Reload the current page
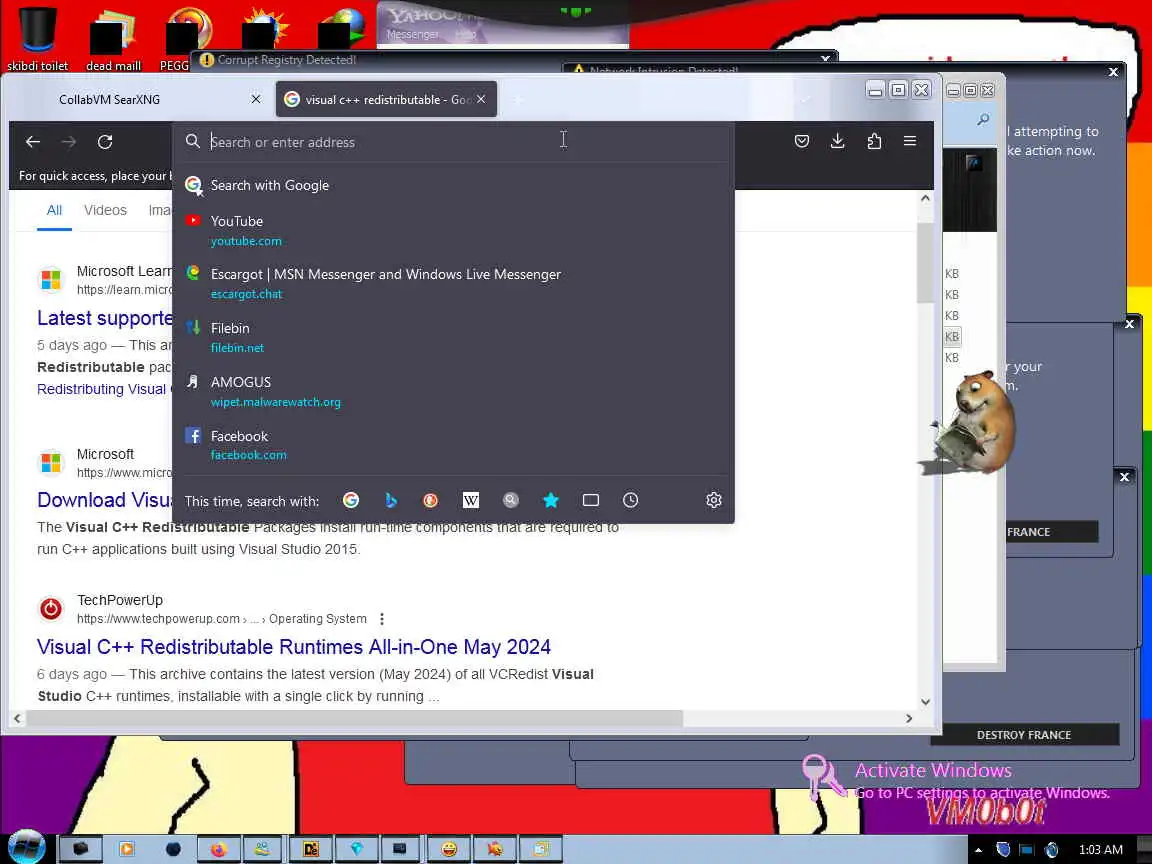Screen dimensions: 1152x864 click(105, 142)
